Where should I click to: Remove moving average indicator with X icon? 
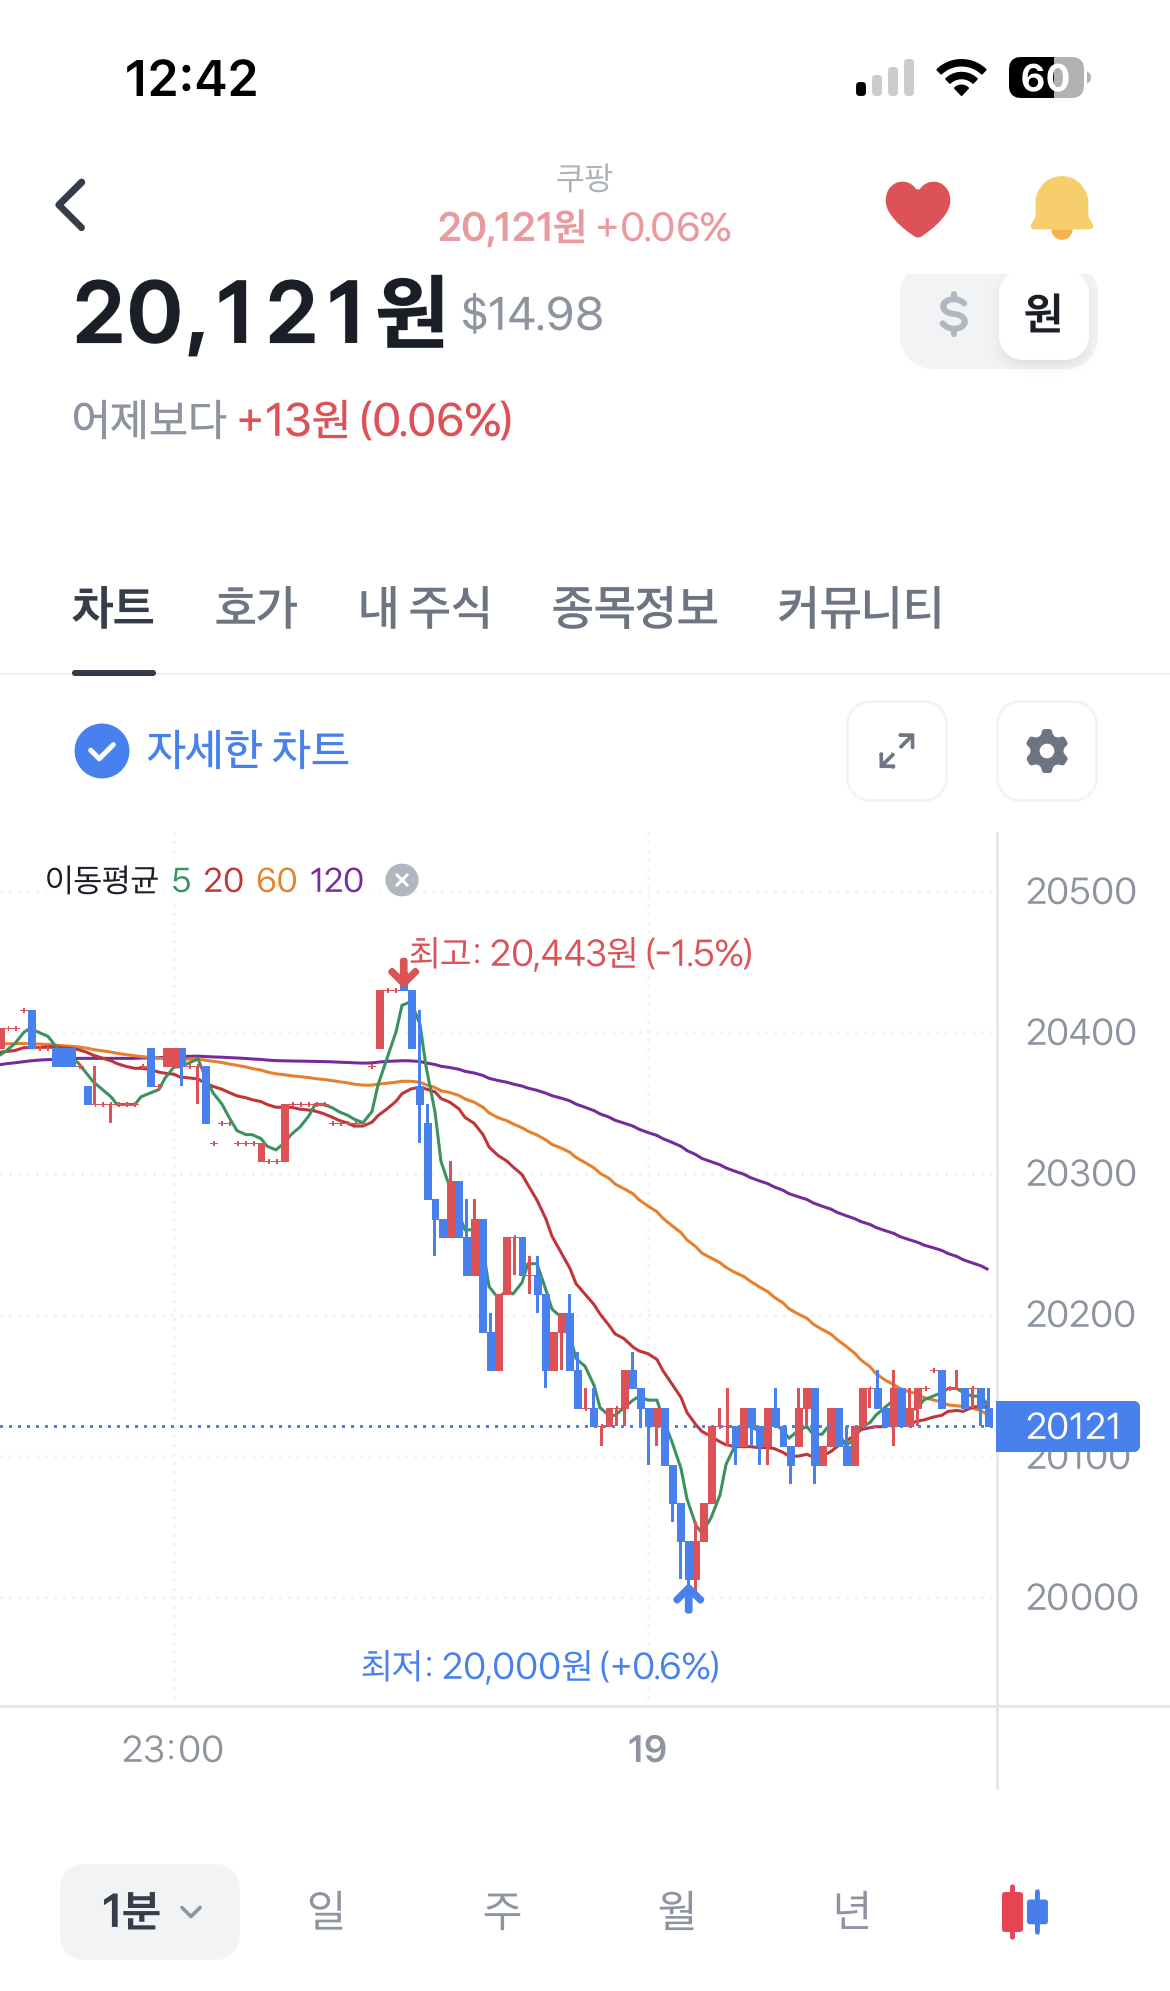(402, 880)
